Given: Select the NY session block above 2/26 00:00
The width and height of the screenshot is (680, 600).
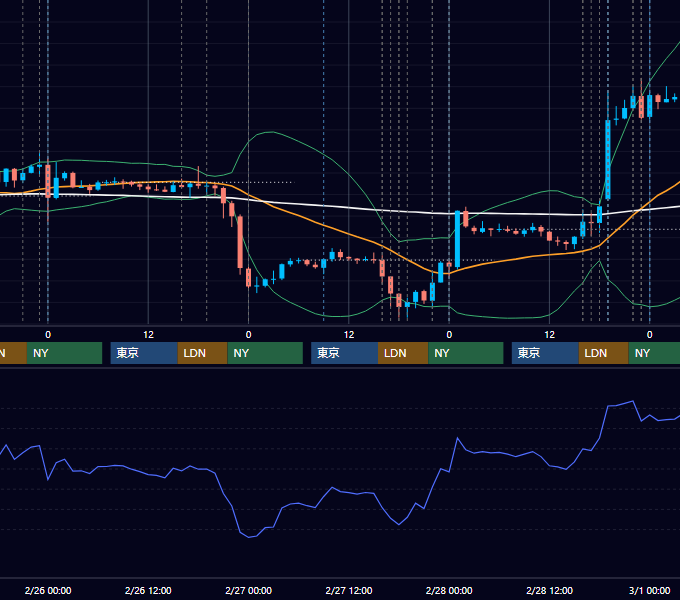Looking at the screenshot, I should 64,353.
